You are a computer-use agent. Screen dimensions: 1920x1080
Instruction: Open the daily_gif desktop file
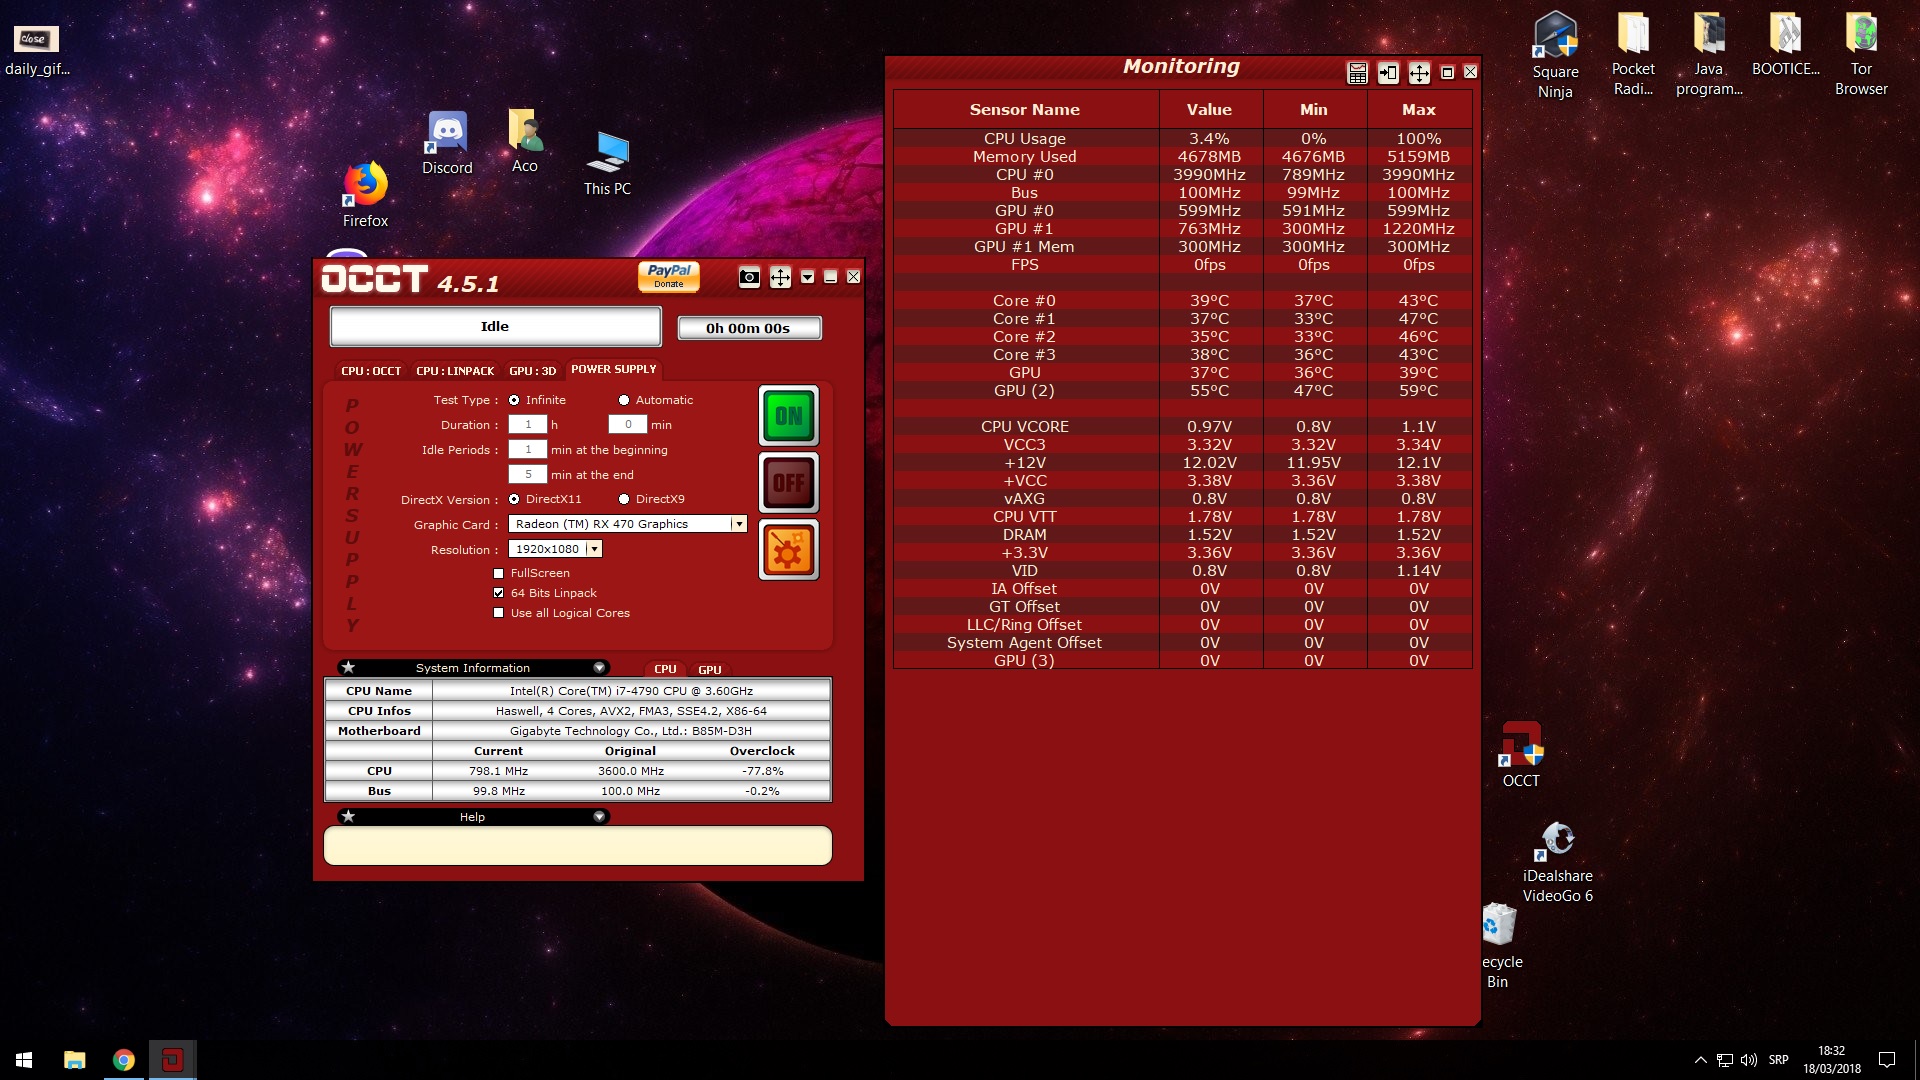[37, 50]
